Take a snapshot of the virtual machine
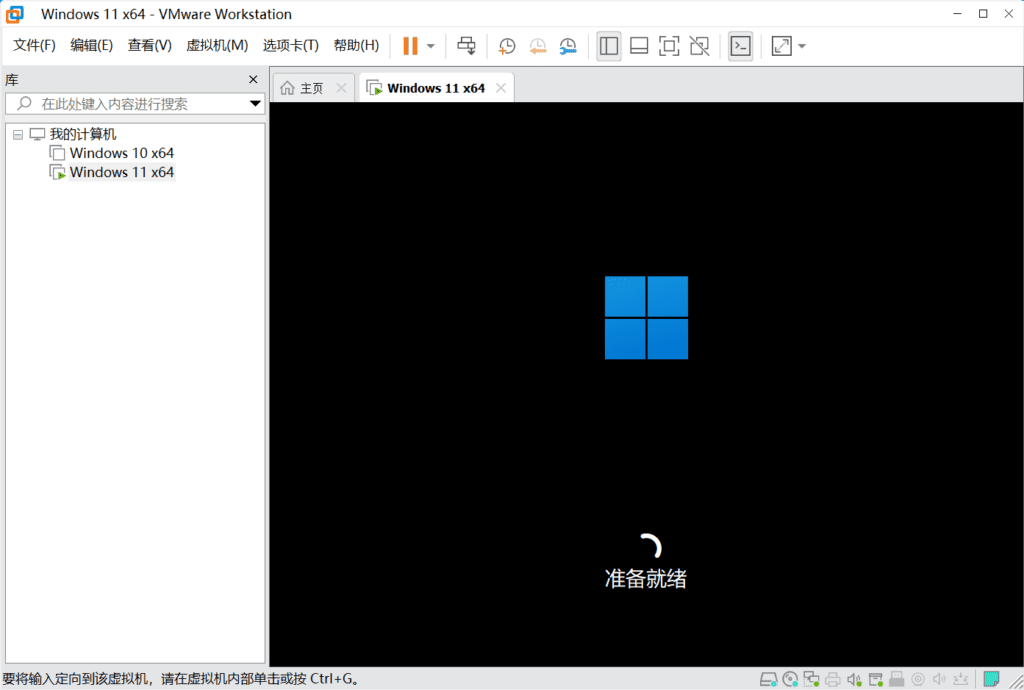 click(507, 46)
